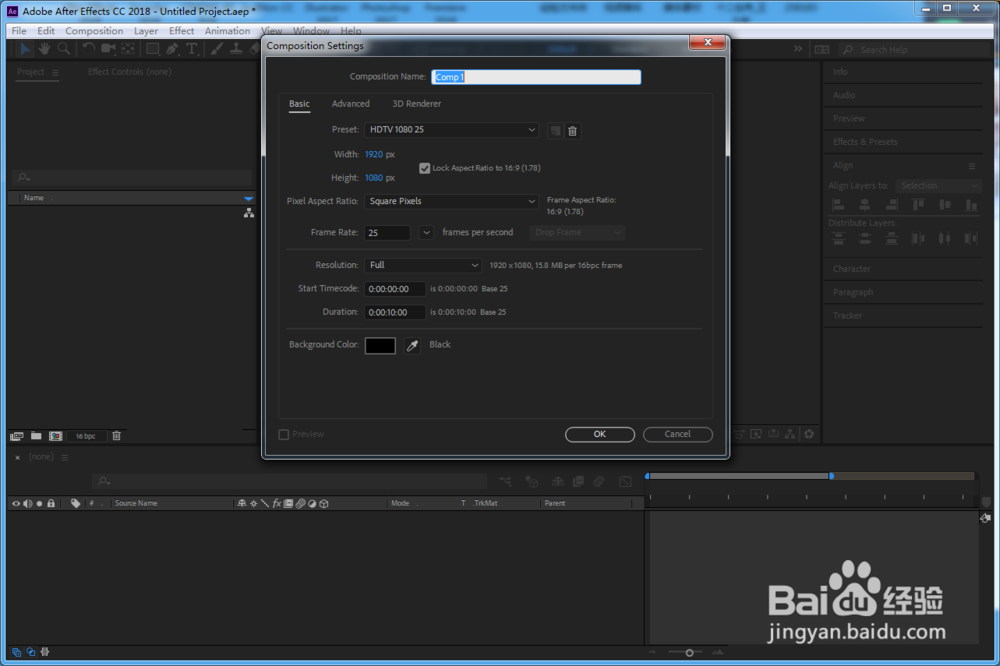Select the Unified Camera tool
1000x666 pixels.
click(x=108, y=48)
